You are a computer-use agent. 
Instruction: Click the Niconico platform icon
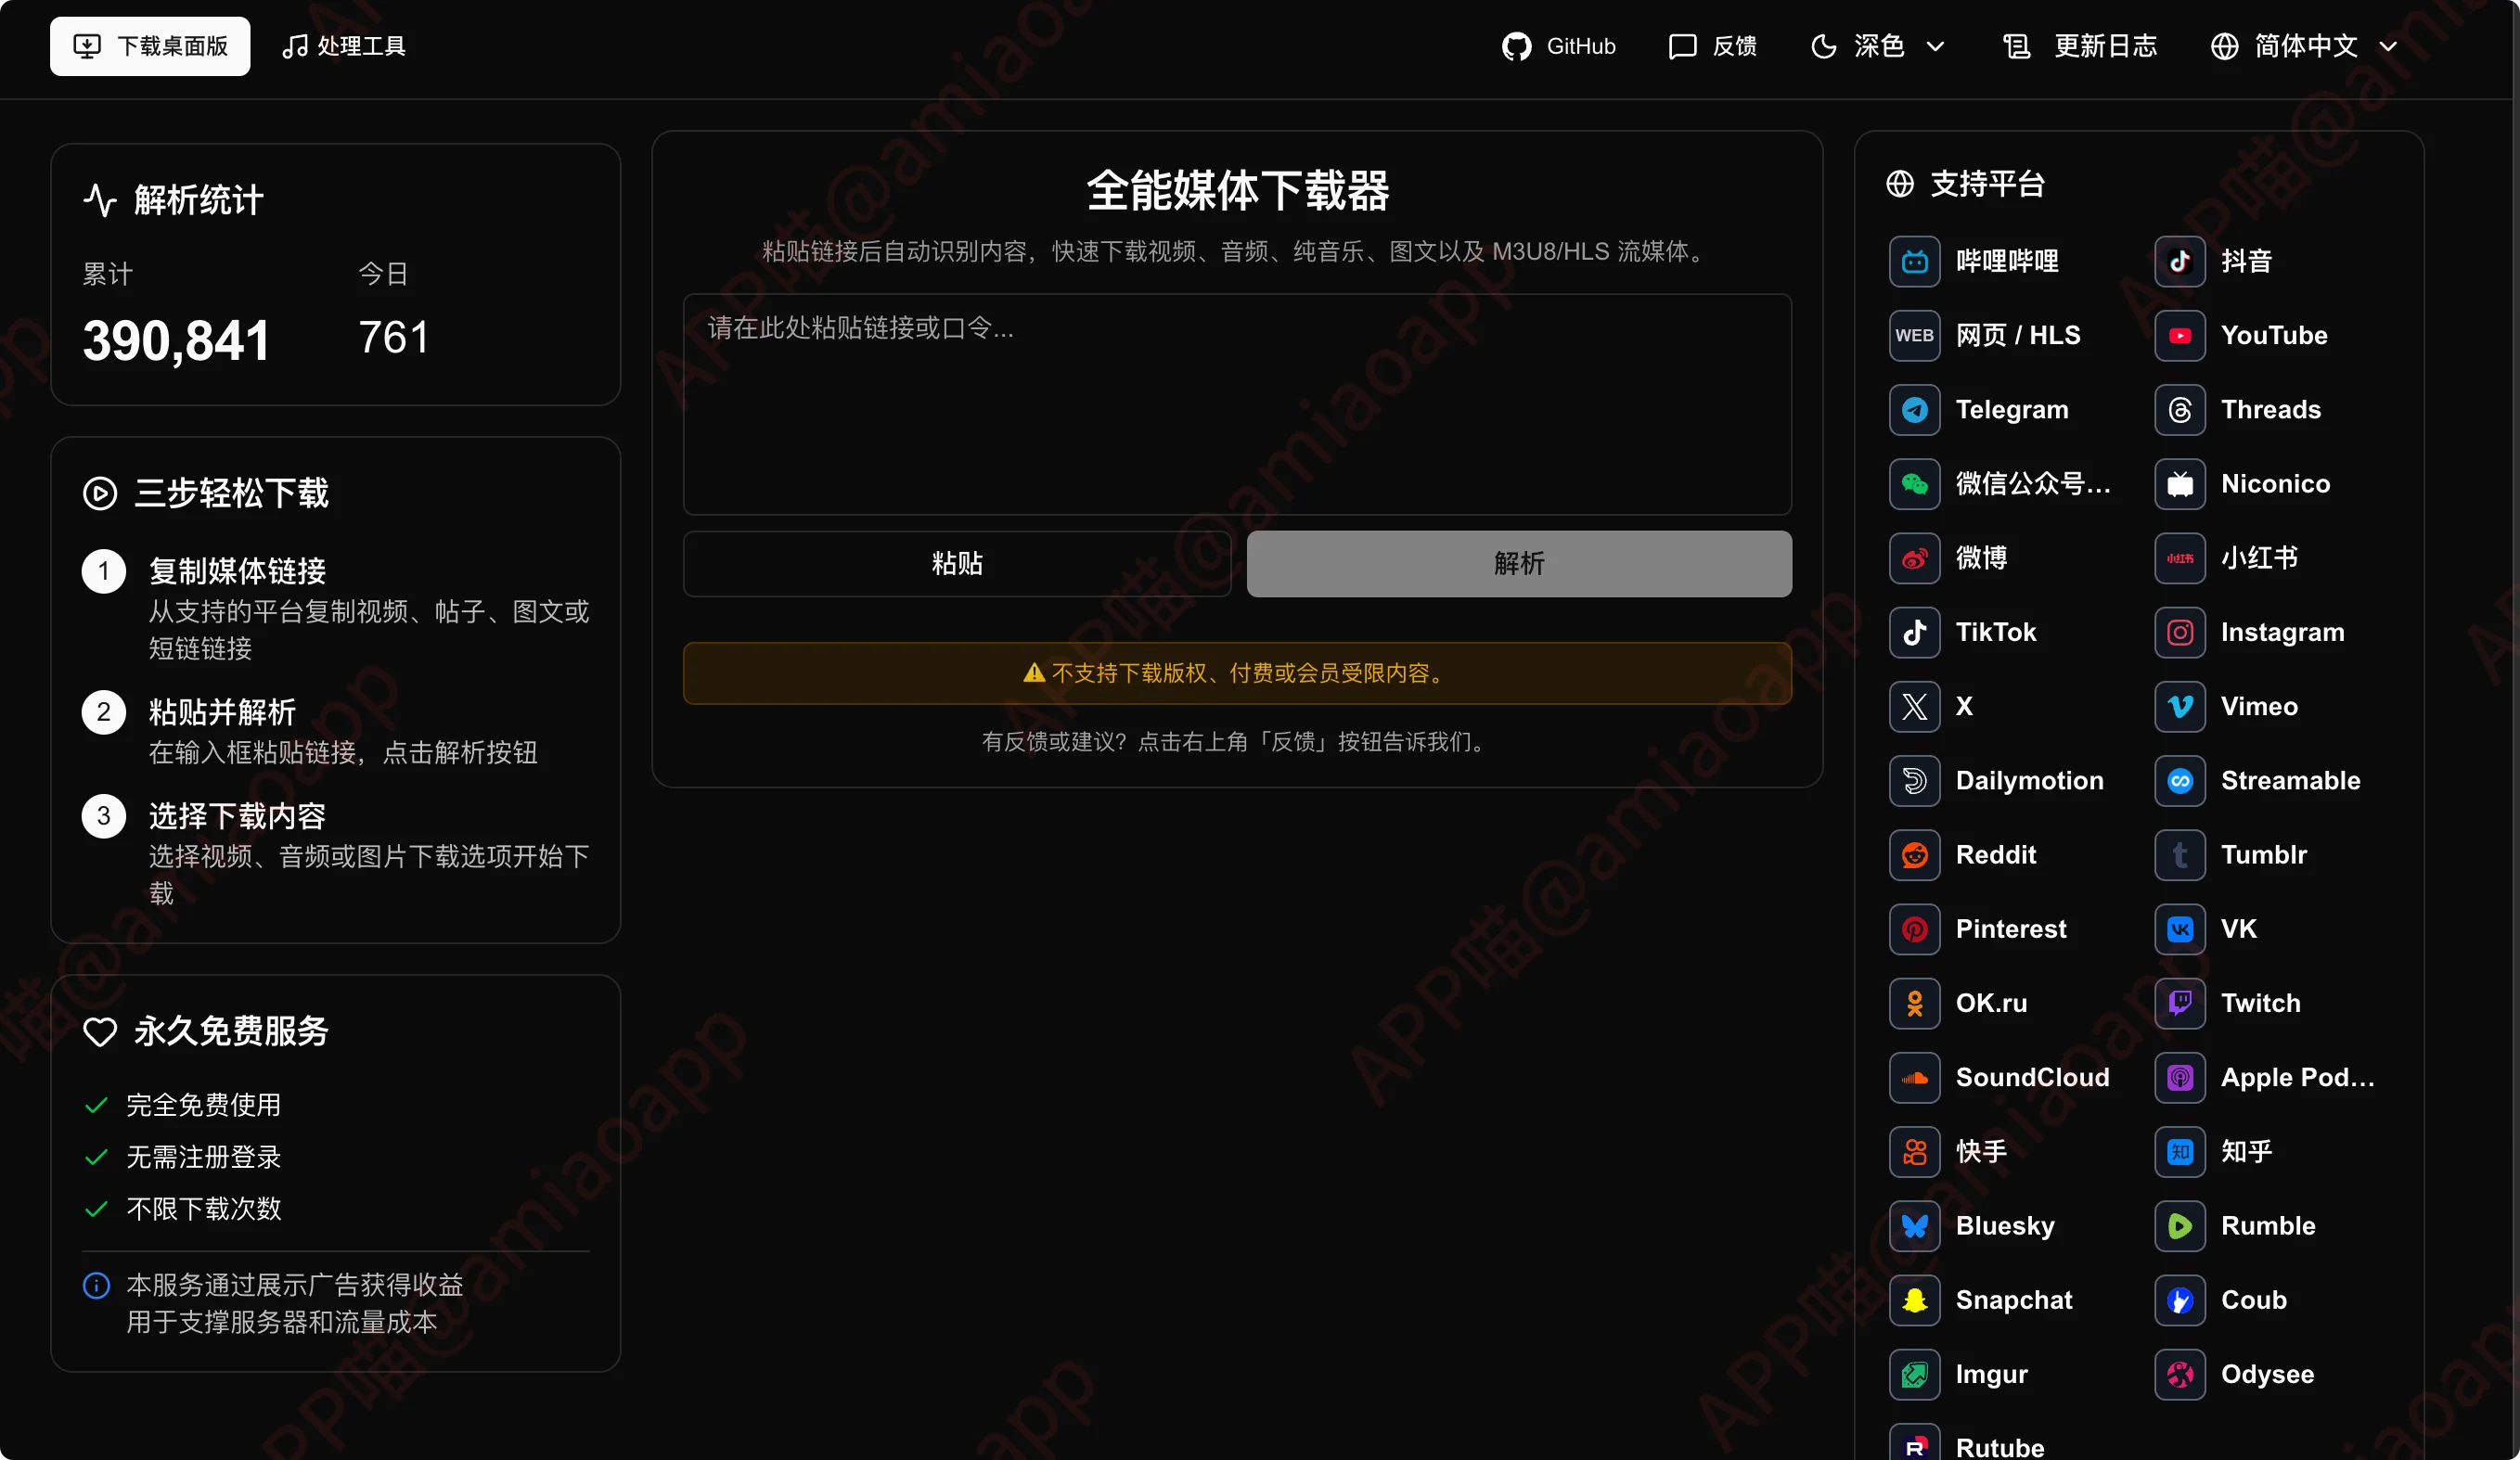2179,484
